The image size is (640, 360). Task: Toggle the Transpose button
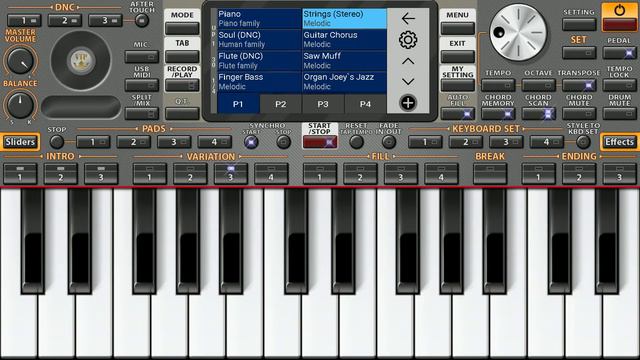pos(579,85)
